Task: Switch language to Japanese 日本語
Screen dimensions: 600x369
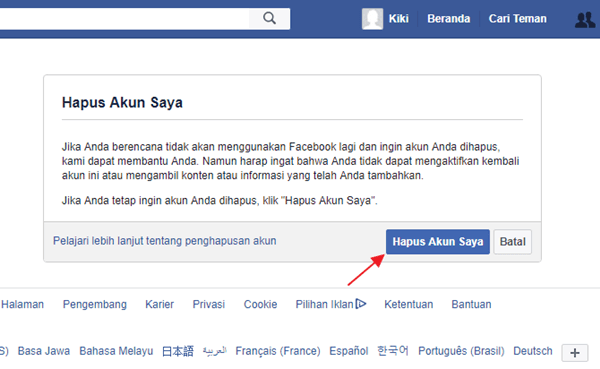Action: pyautogui.click(x=178, y=351)
